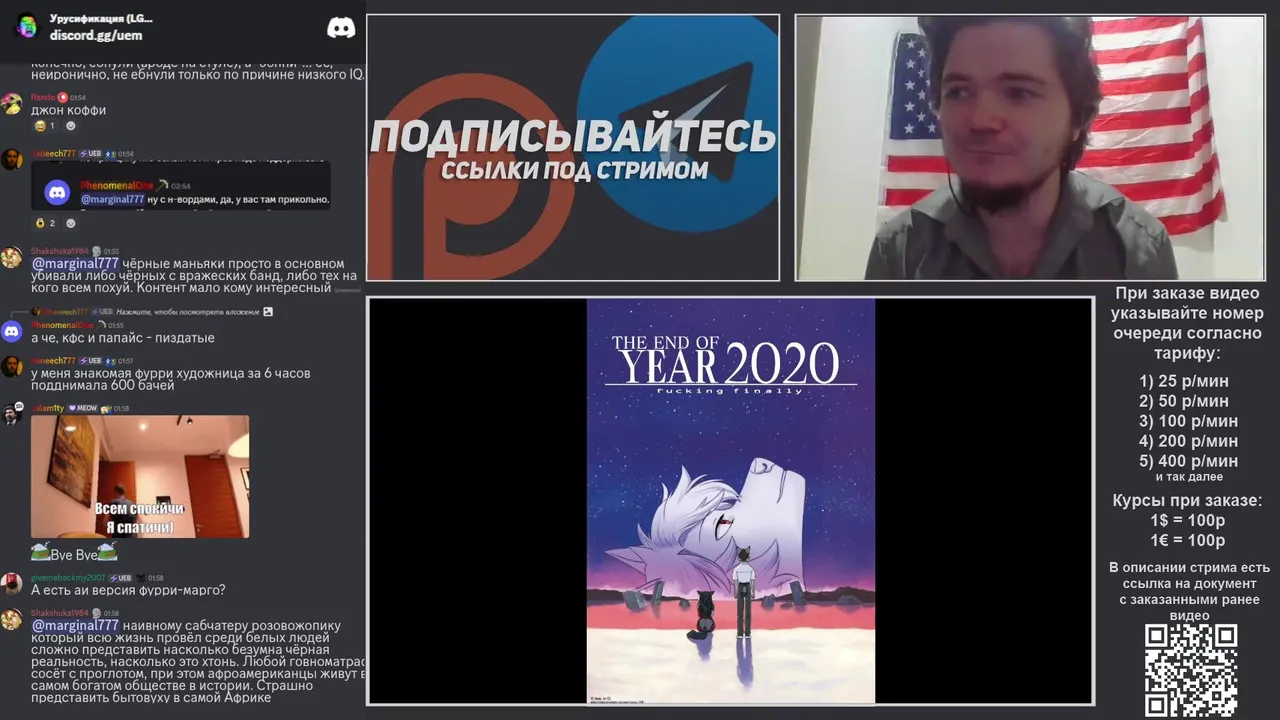Screen dimensions: 1280x720
Task: Click the exchange rate "1€ = 100р"
Action: pyautogui.click(x=1187, y=540)
